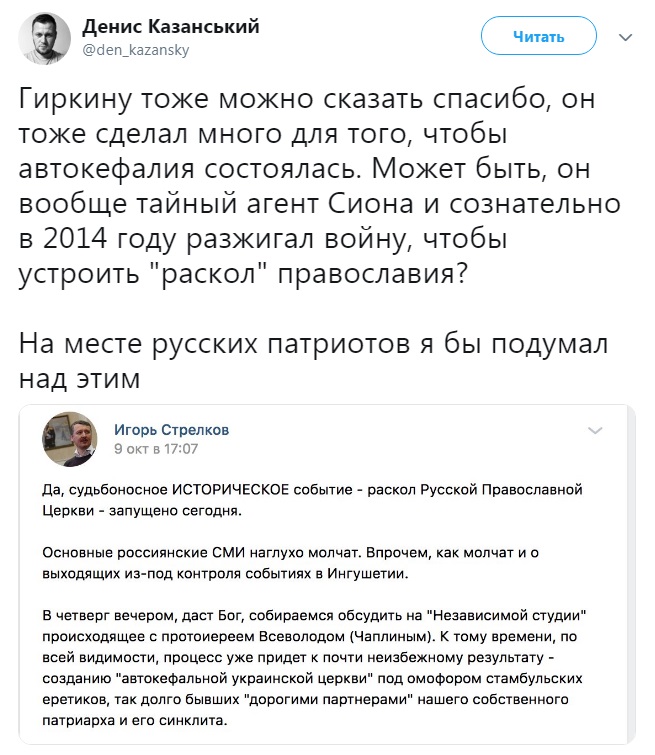This screenshot has width=655, height=755.
Task: Follow the account with the Читать button
Action: 538,36
